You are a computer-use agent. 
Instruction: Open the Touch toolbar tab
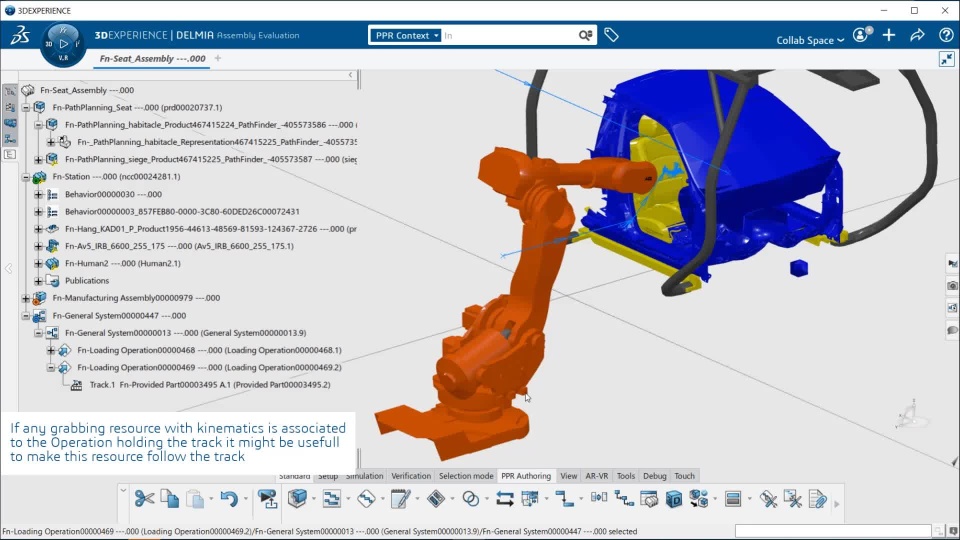pos(684,476)
